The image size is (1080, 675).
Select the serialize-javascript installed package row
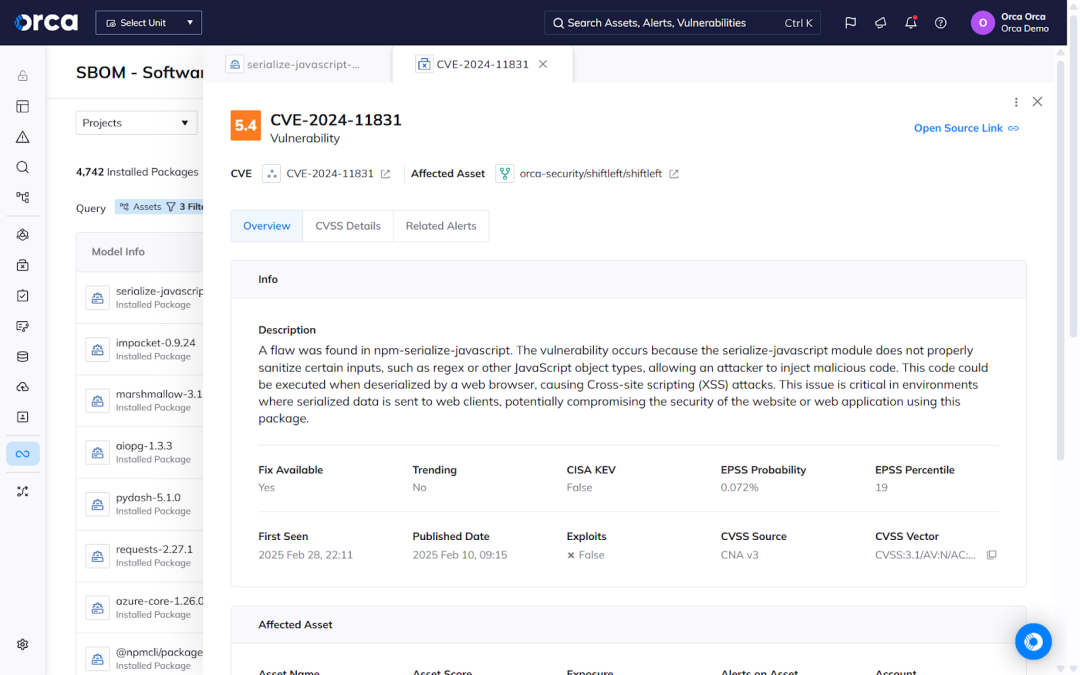point(140,298)
